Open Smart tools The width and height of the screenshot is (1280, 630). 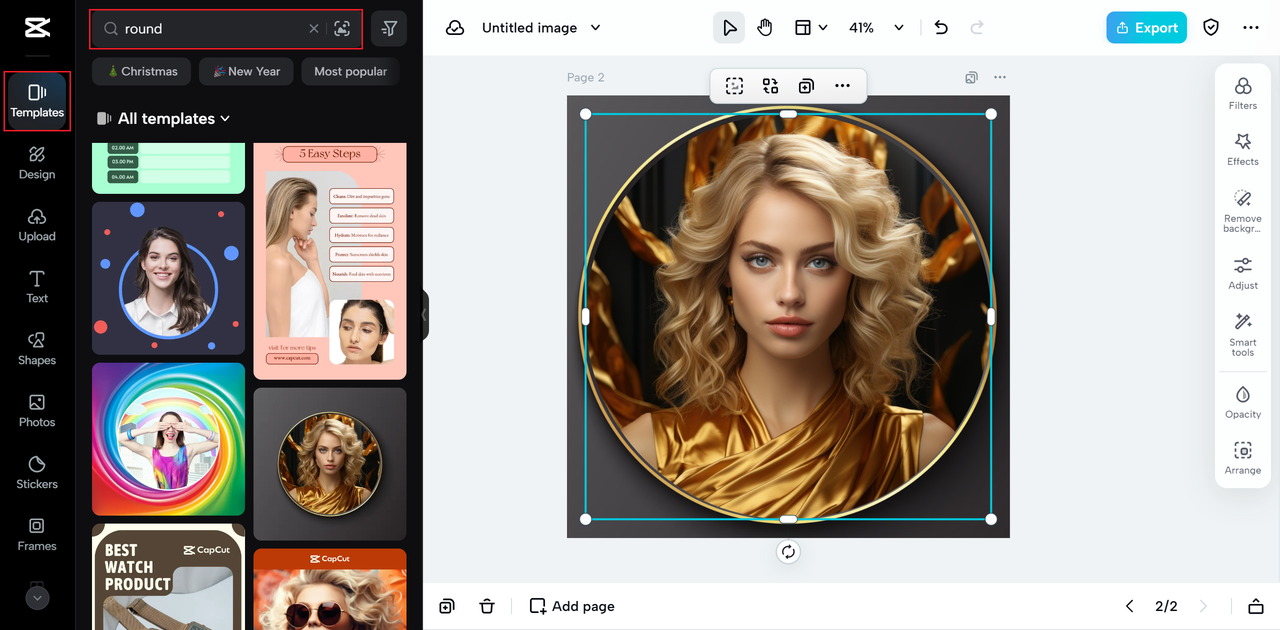coord(1243,335)
